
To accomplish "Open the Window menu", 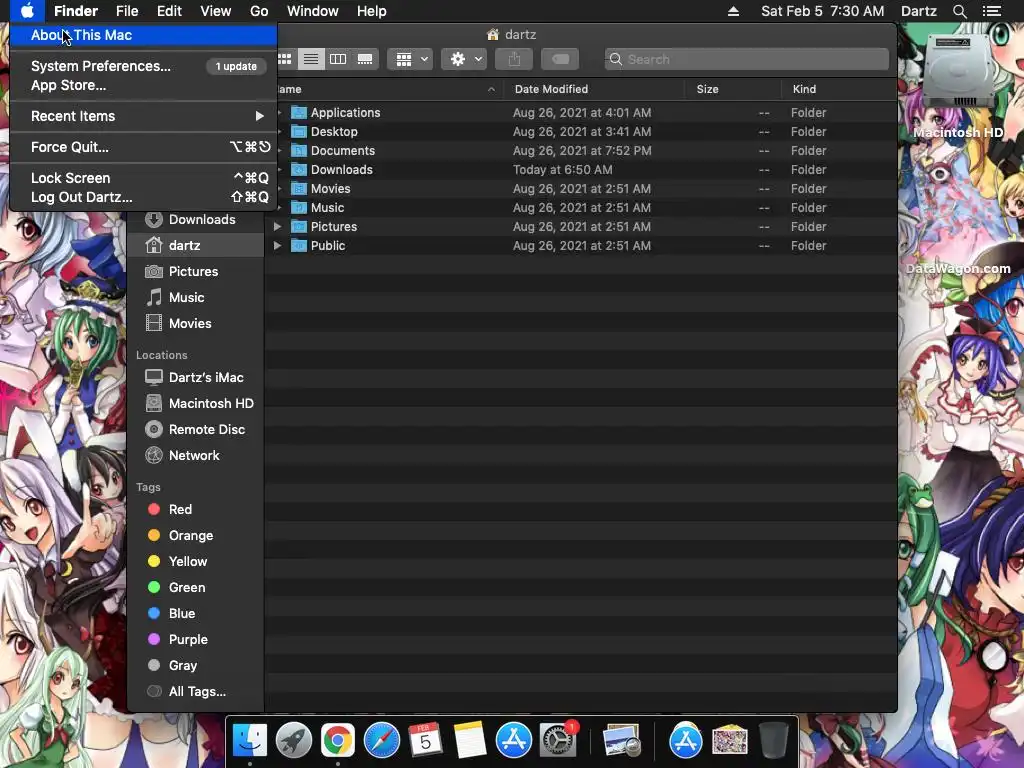I will [x=313, y=11].
